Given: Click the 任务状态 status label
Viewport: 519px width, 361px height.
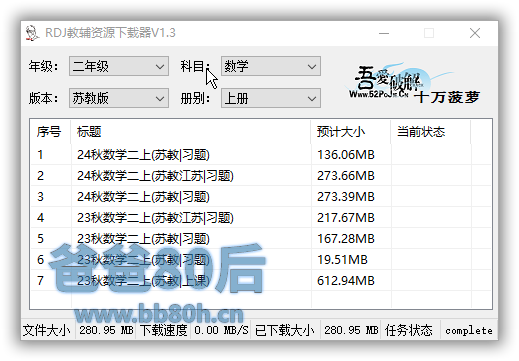Looking at the screenshot, I should click(409, 330).
